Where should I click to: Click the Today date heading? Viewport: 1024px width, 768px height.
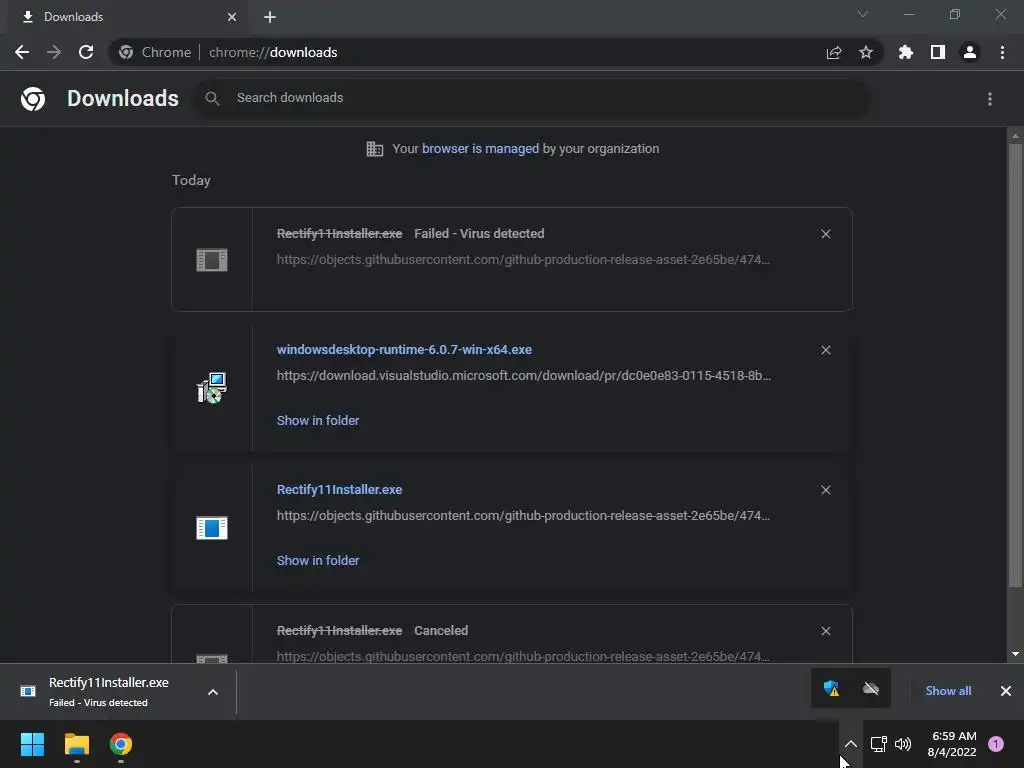(191, 180)
